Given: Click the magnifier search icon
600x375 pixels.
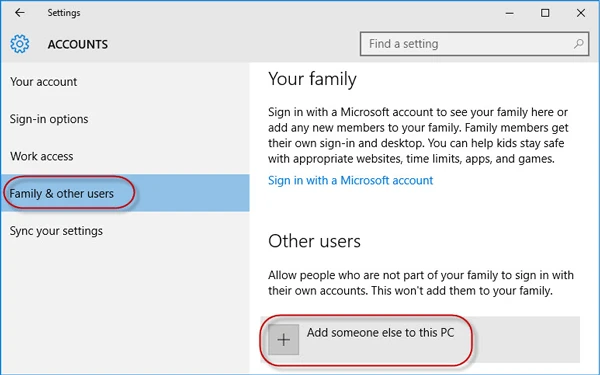Looking at the screenshot, I should point(579,44).
